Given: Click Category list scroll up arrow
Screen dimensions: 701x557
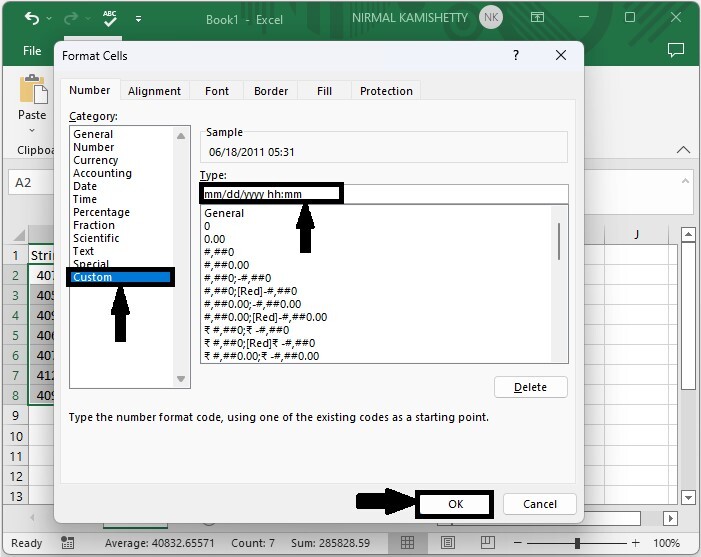Looking at the screenshot, I should coord(181,136).
